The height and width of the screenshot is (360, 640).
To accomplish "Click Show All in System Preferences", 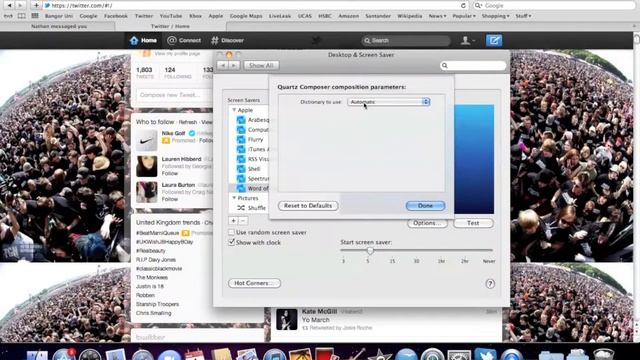I will pos(261,65).
